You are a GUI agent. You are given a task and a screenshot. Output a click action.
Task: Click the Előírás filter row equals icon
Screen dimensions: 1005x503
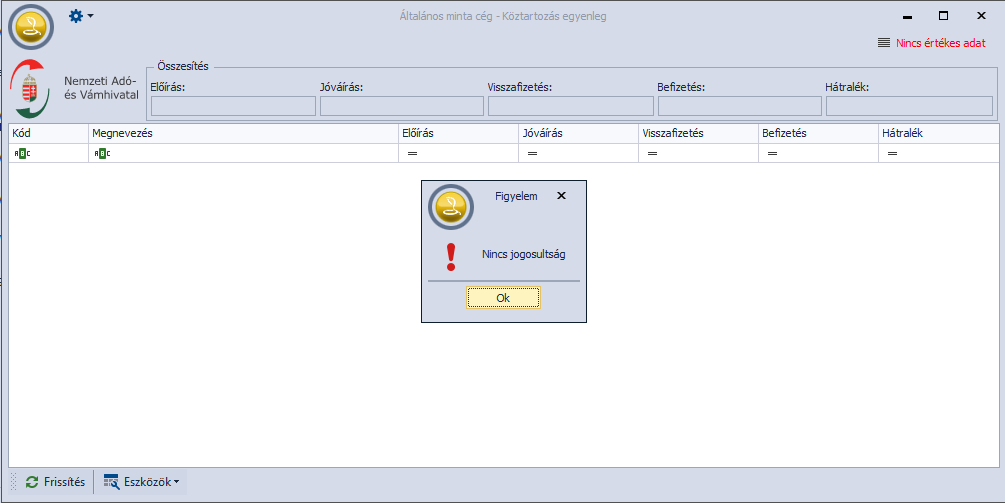(411, 153)
